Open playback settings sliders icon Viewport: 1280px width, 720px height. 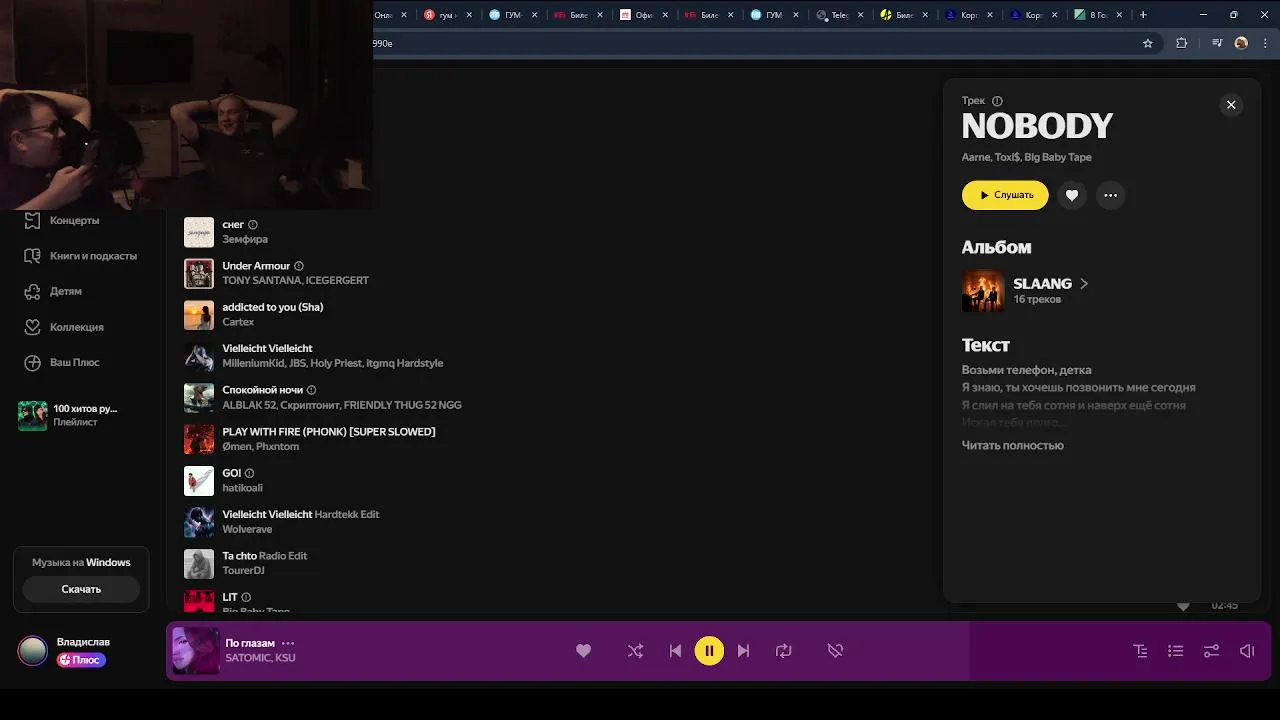pyautogui.click(x=1211, y=651)
